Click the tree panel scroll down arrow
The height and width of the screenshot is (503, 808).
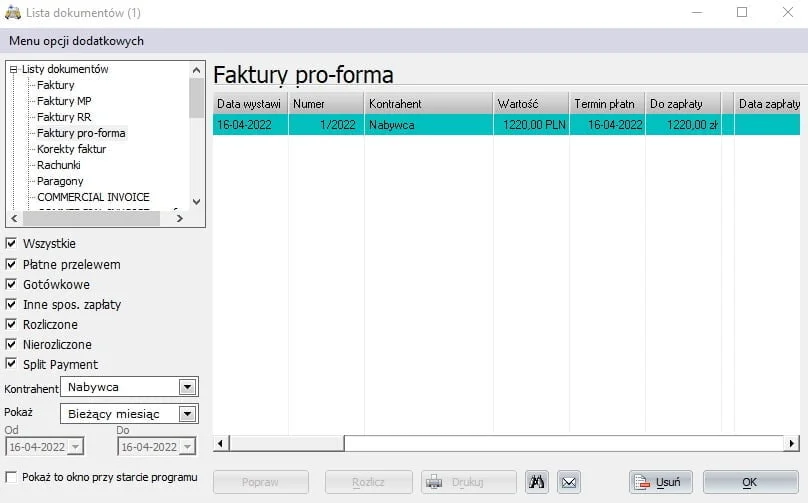tap(196, 202)
